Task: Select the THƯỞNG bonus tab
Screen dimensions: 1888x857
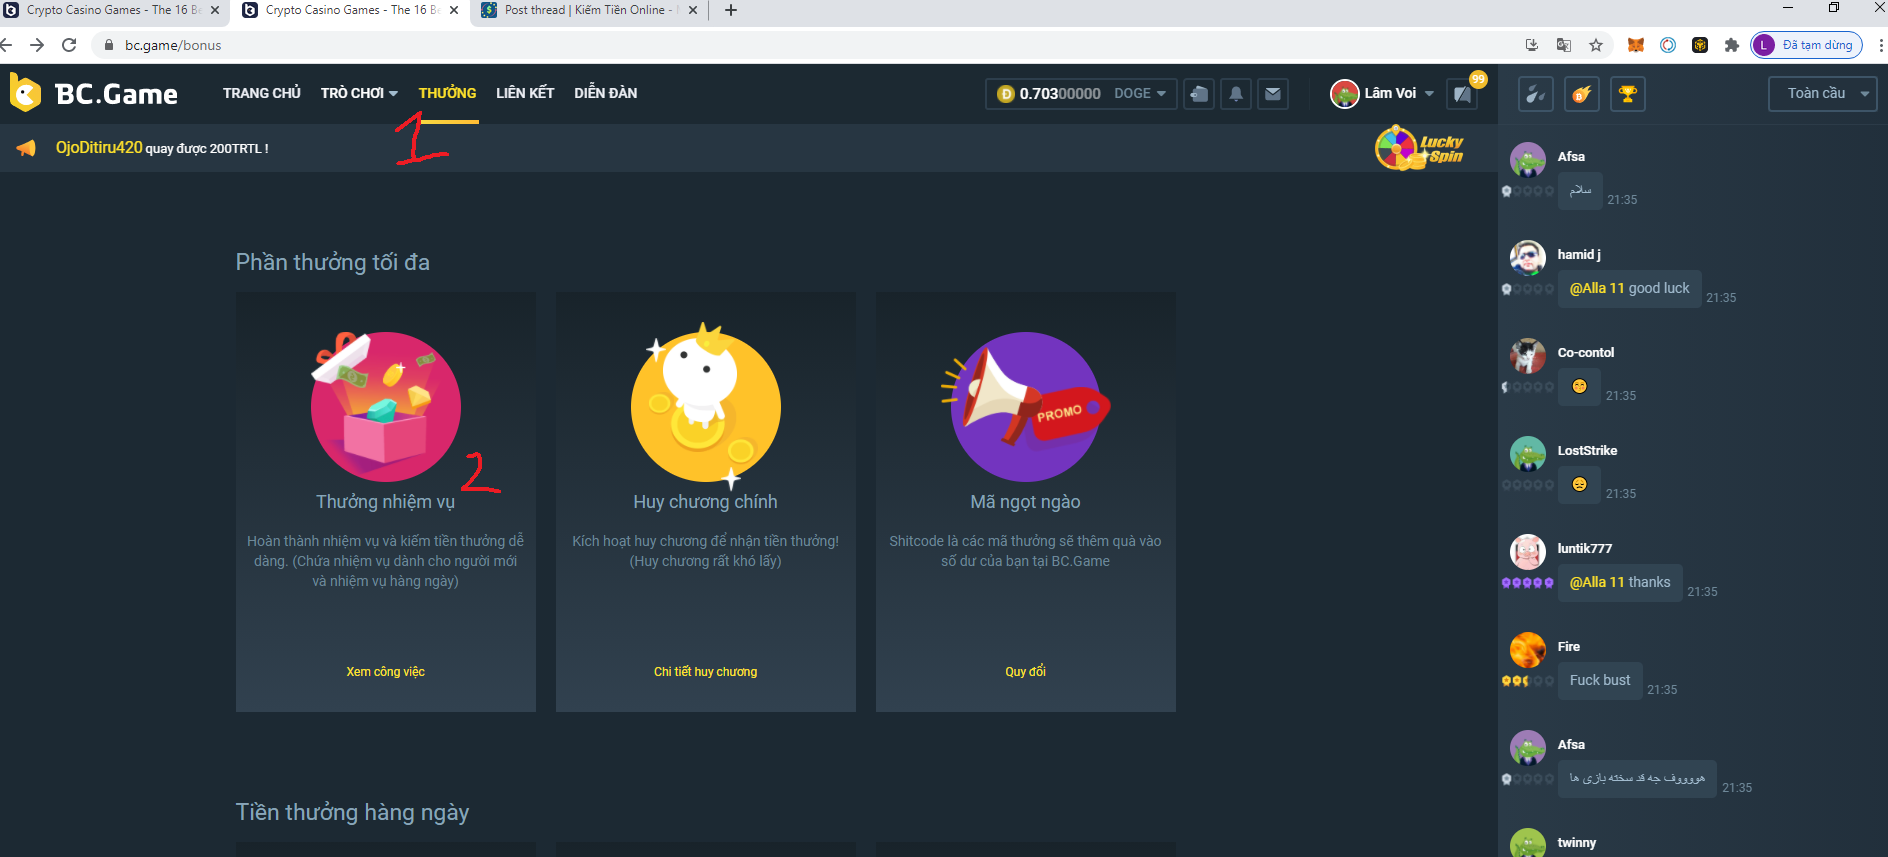Action: [x=447, y=93]
